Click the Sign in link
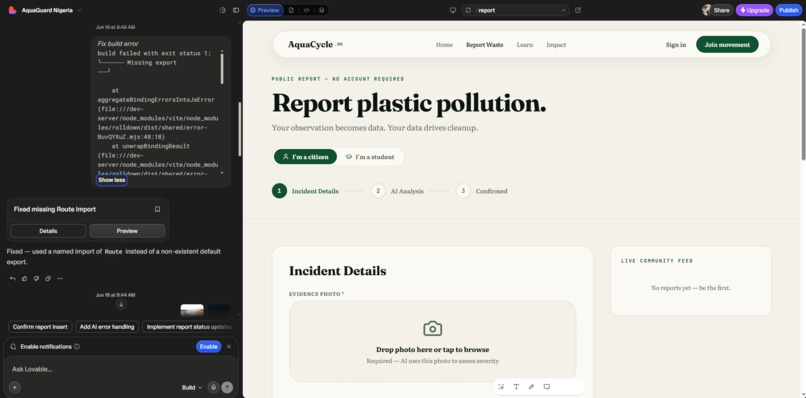This screenshot has width=806, height=398. (675, 45)
